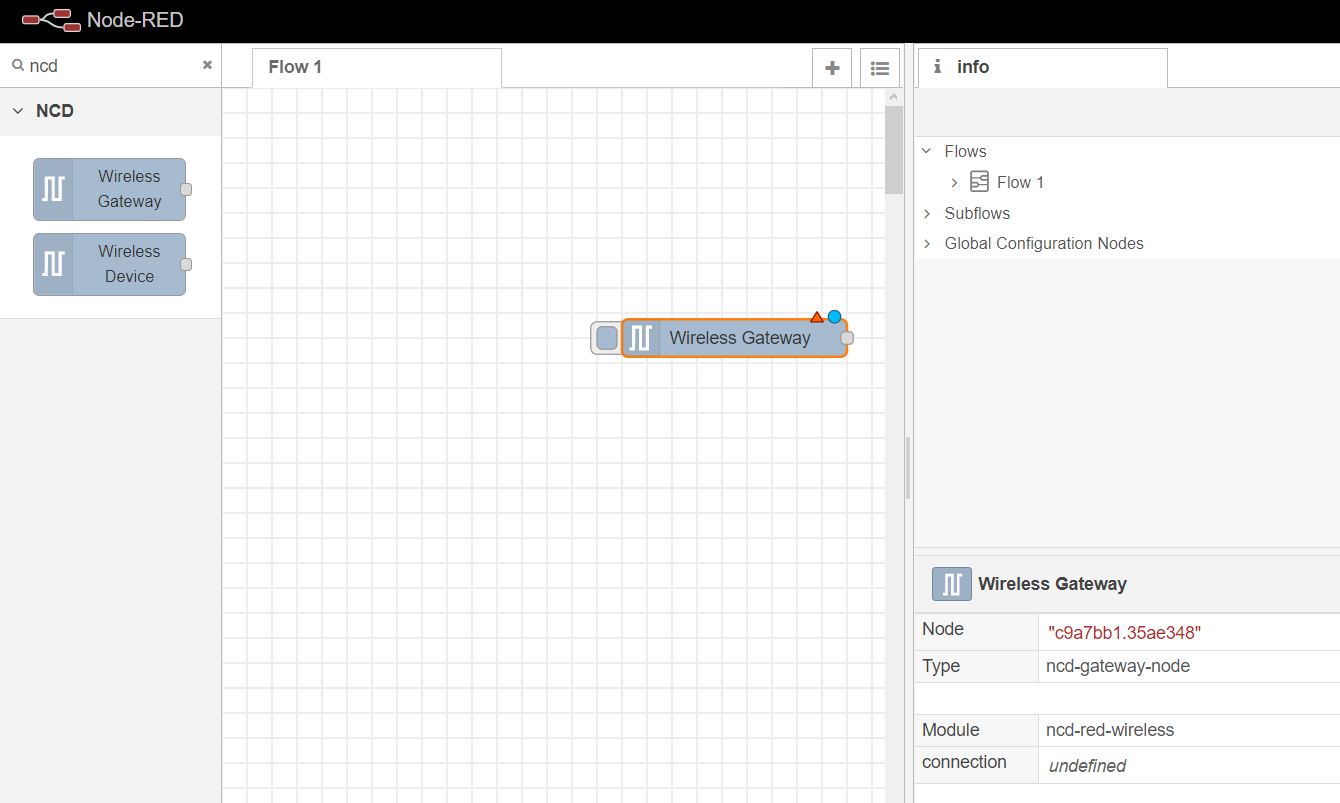
Task: Click the red warning triangle on node
Action: point(817,317)
